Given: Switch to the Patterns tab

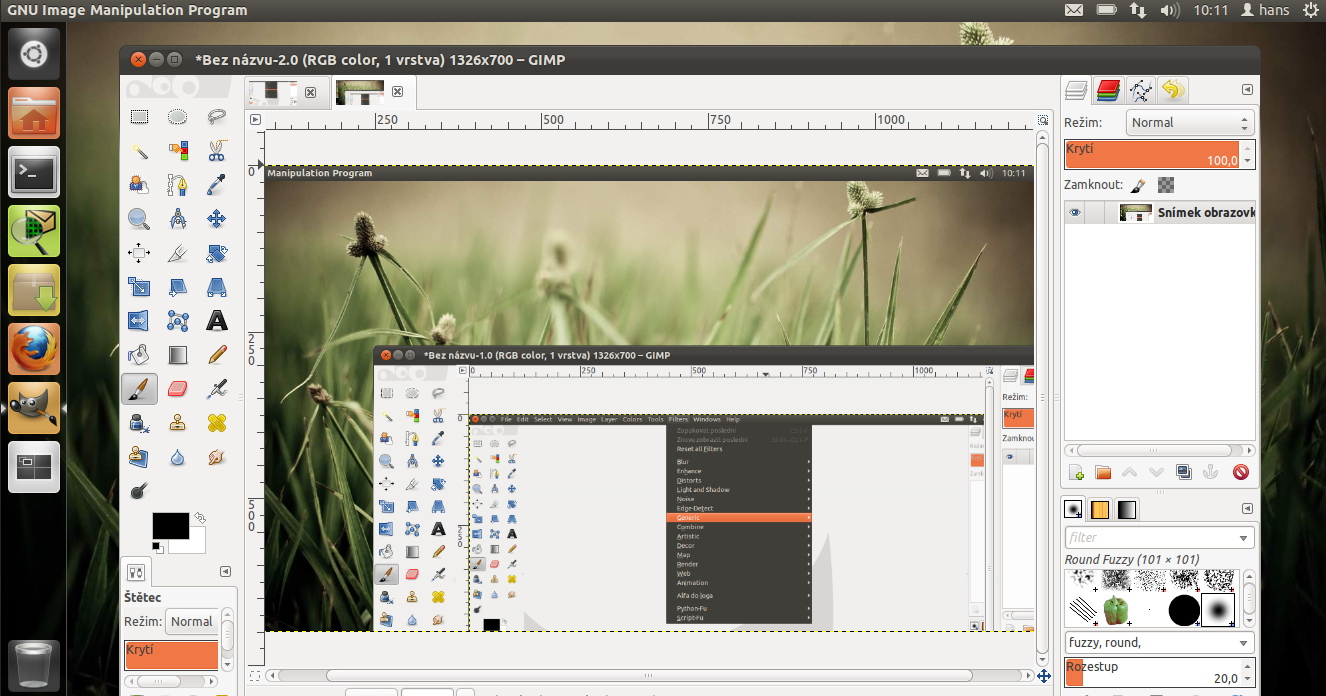Looking at the screenshot, I should click(x=1100, y=509).
